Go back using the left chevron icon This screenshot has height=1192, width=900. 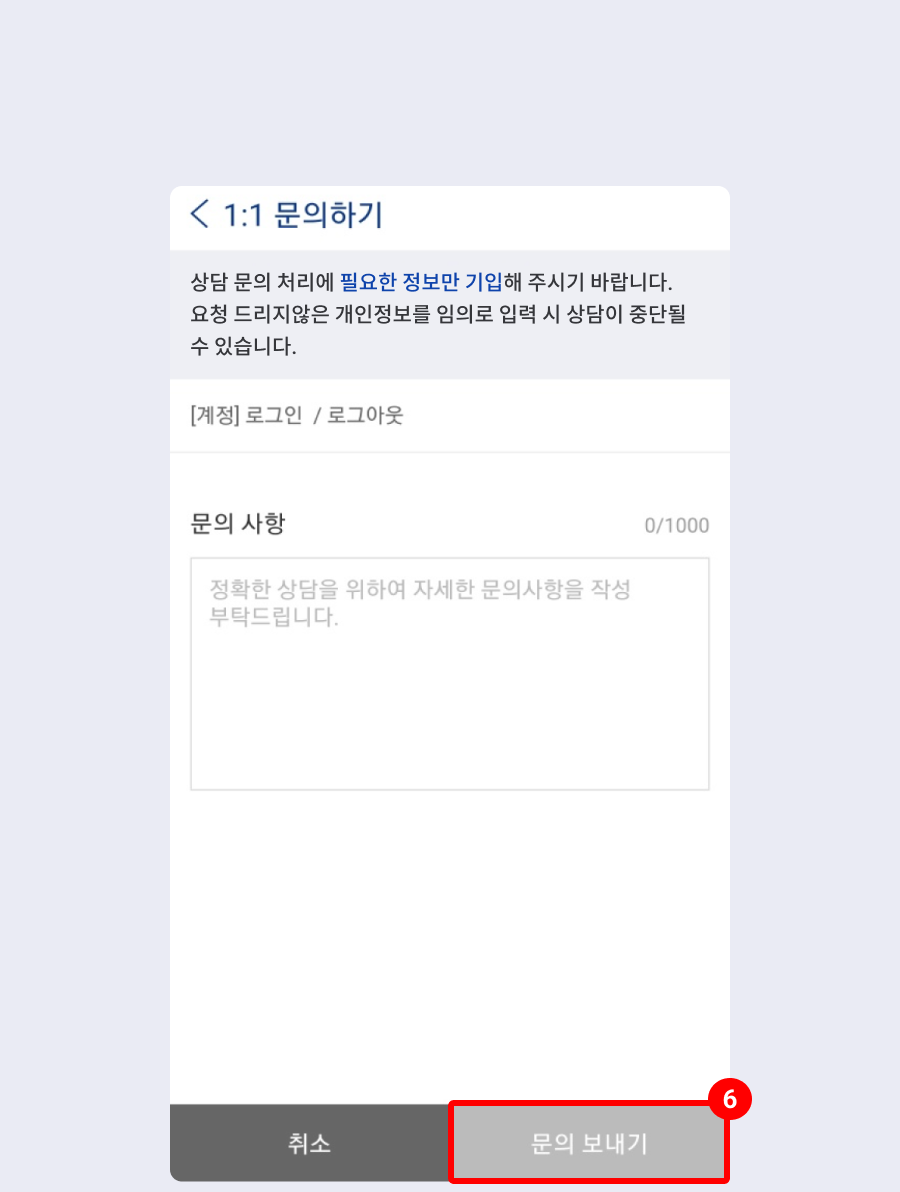tap(199, 214)
